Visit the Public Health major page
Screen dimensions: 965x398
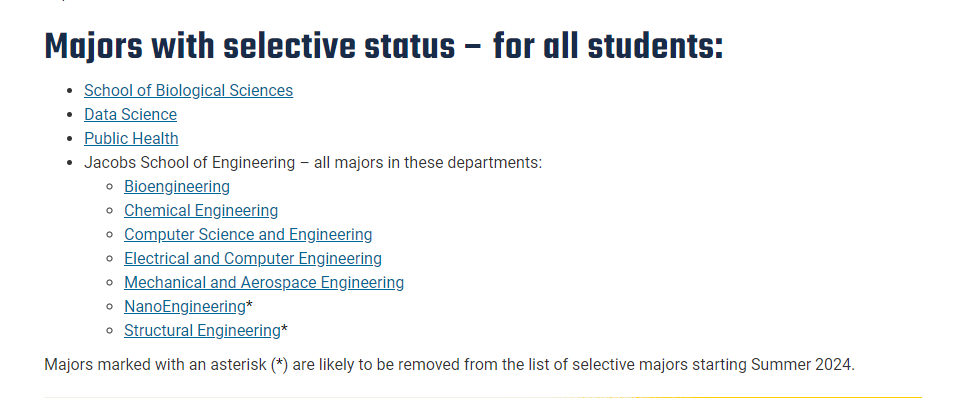(131, 138)
